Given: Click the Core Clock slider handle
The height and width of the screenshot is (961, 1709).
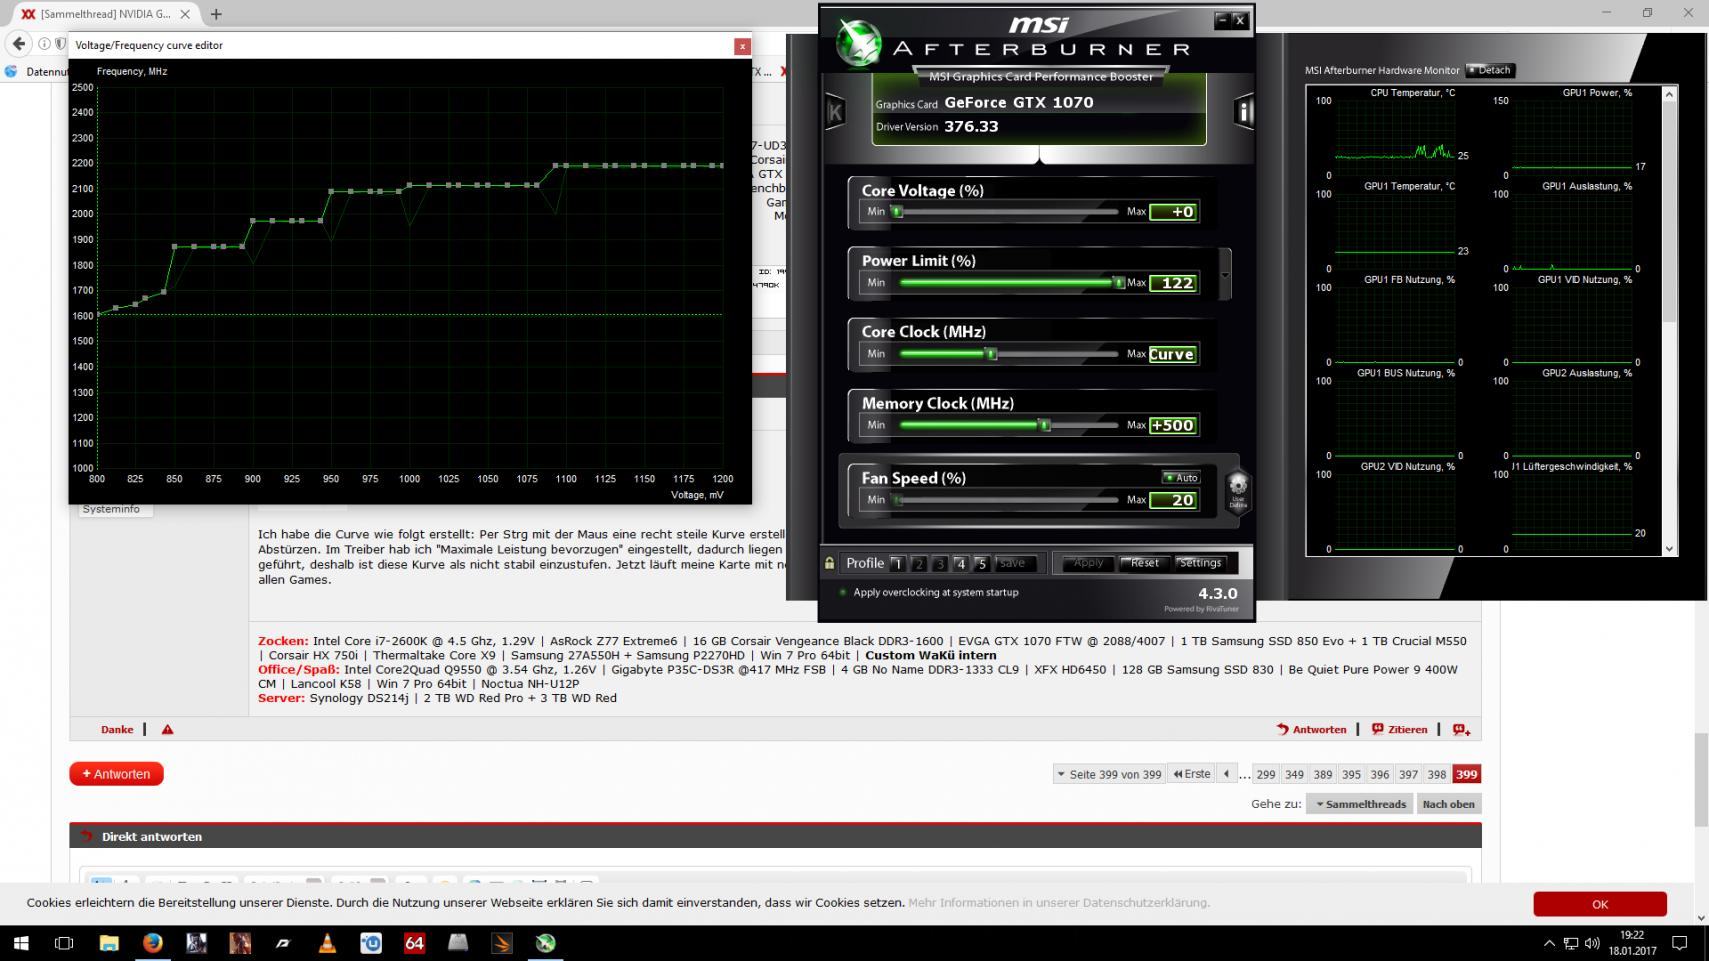Looking at the screenshot, I should pyautogui.click(x=991, y=354).
